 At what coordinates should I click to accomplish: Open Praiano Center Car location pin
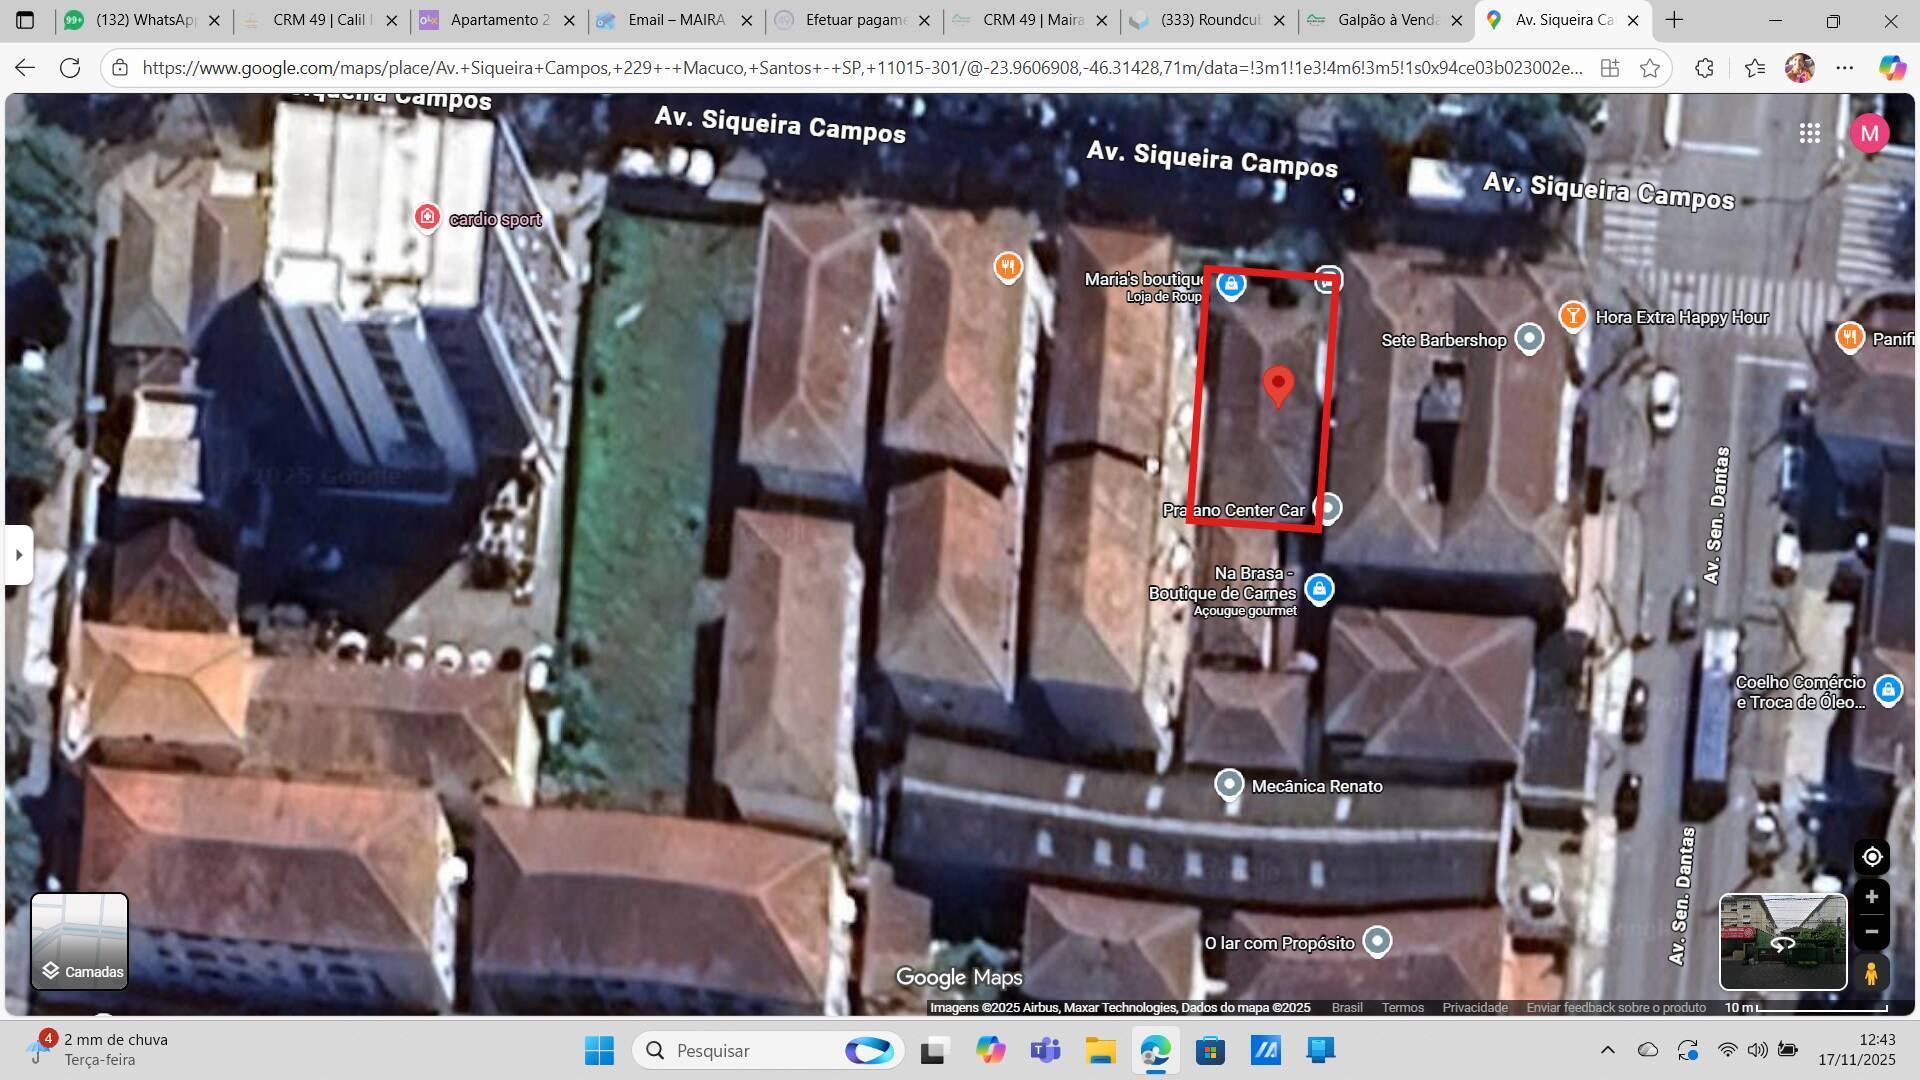click(x=1327, y=508)
